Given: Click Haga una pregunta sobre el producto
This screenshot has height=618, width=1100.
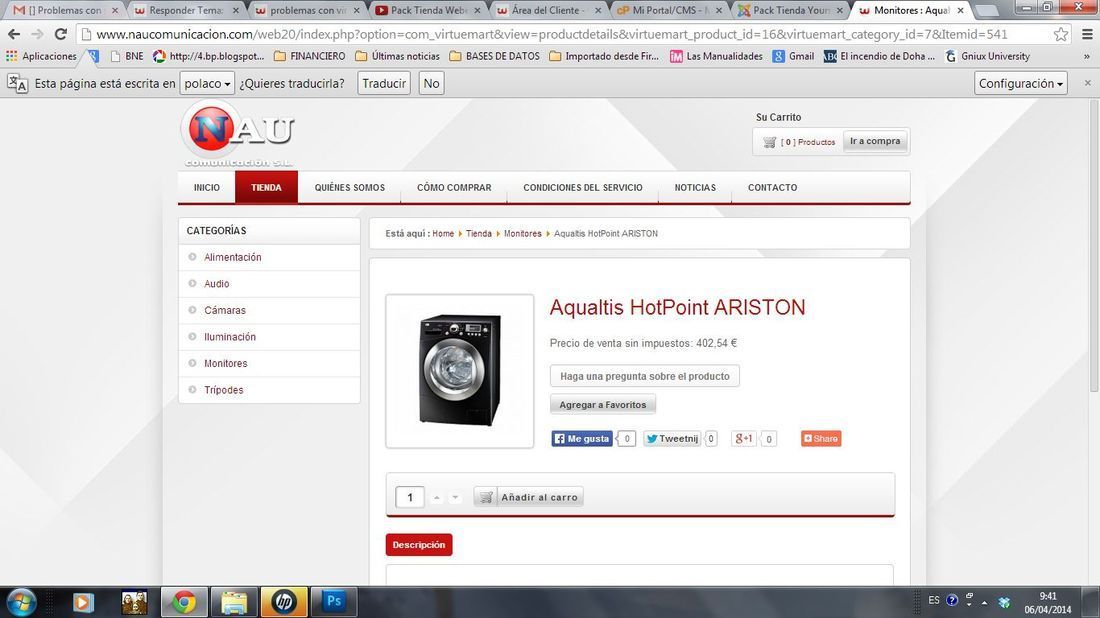Looking at the screenshot, I should coord(645,376).
